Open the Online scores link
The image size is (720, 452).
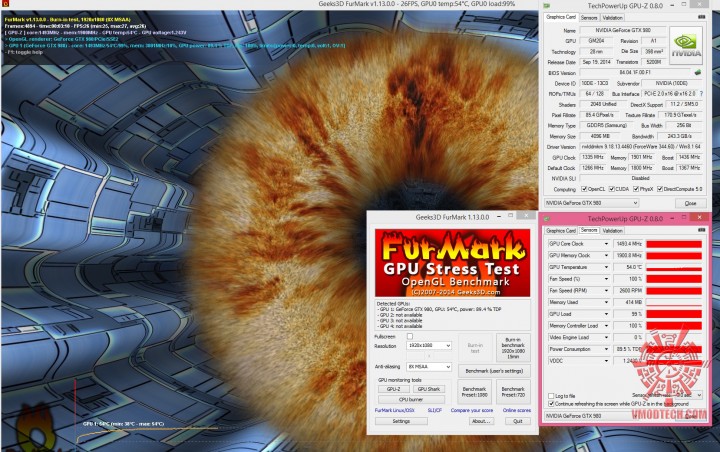pyautogui.click(x=517, y=410)
